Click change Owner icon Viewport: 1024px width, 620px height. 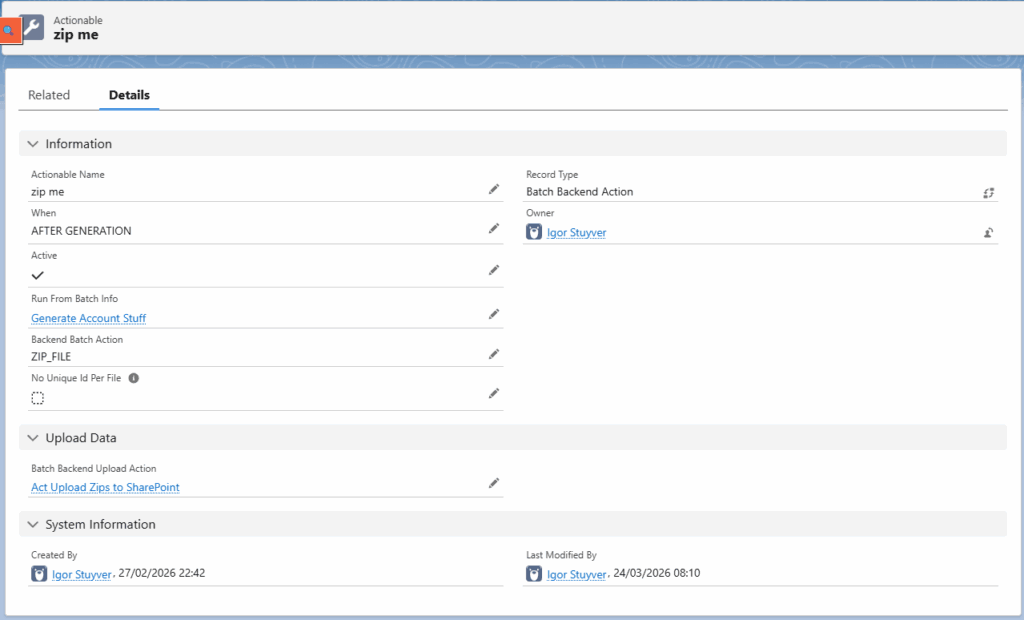pyautogui.click(x=988, y=233)
